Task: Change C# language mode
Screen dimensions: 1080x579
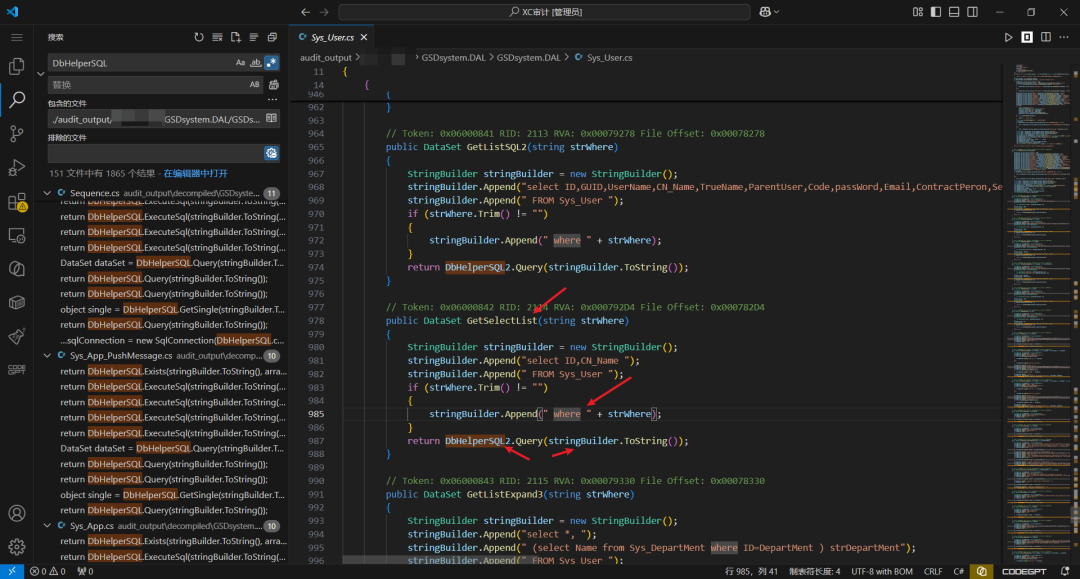Action: pos(958,571)
